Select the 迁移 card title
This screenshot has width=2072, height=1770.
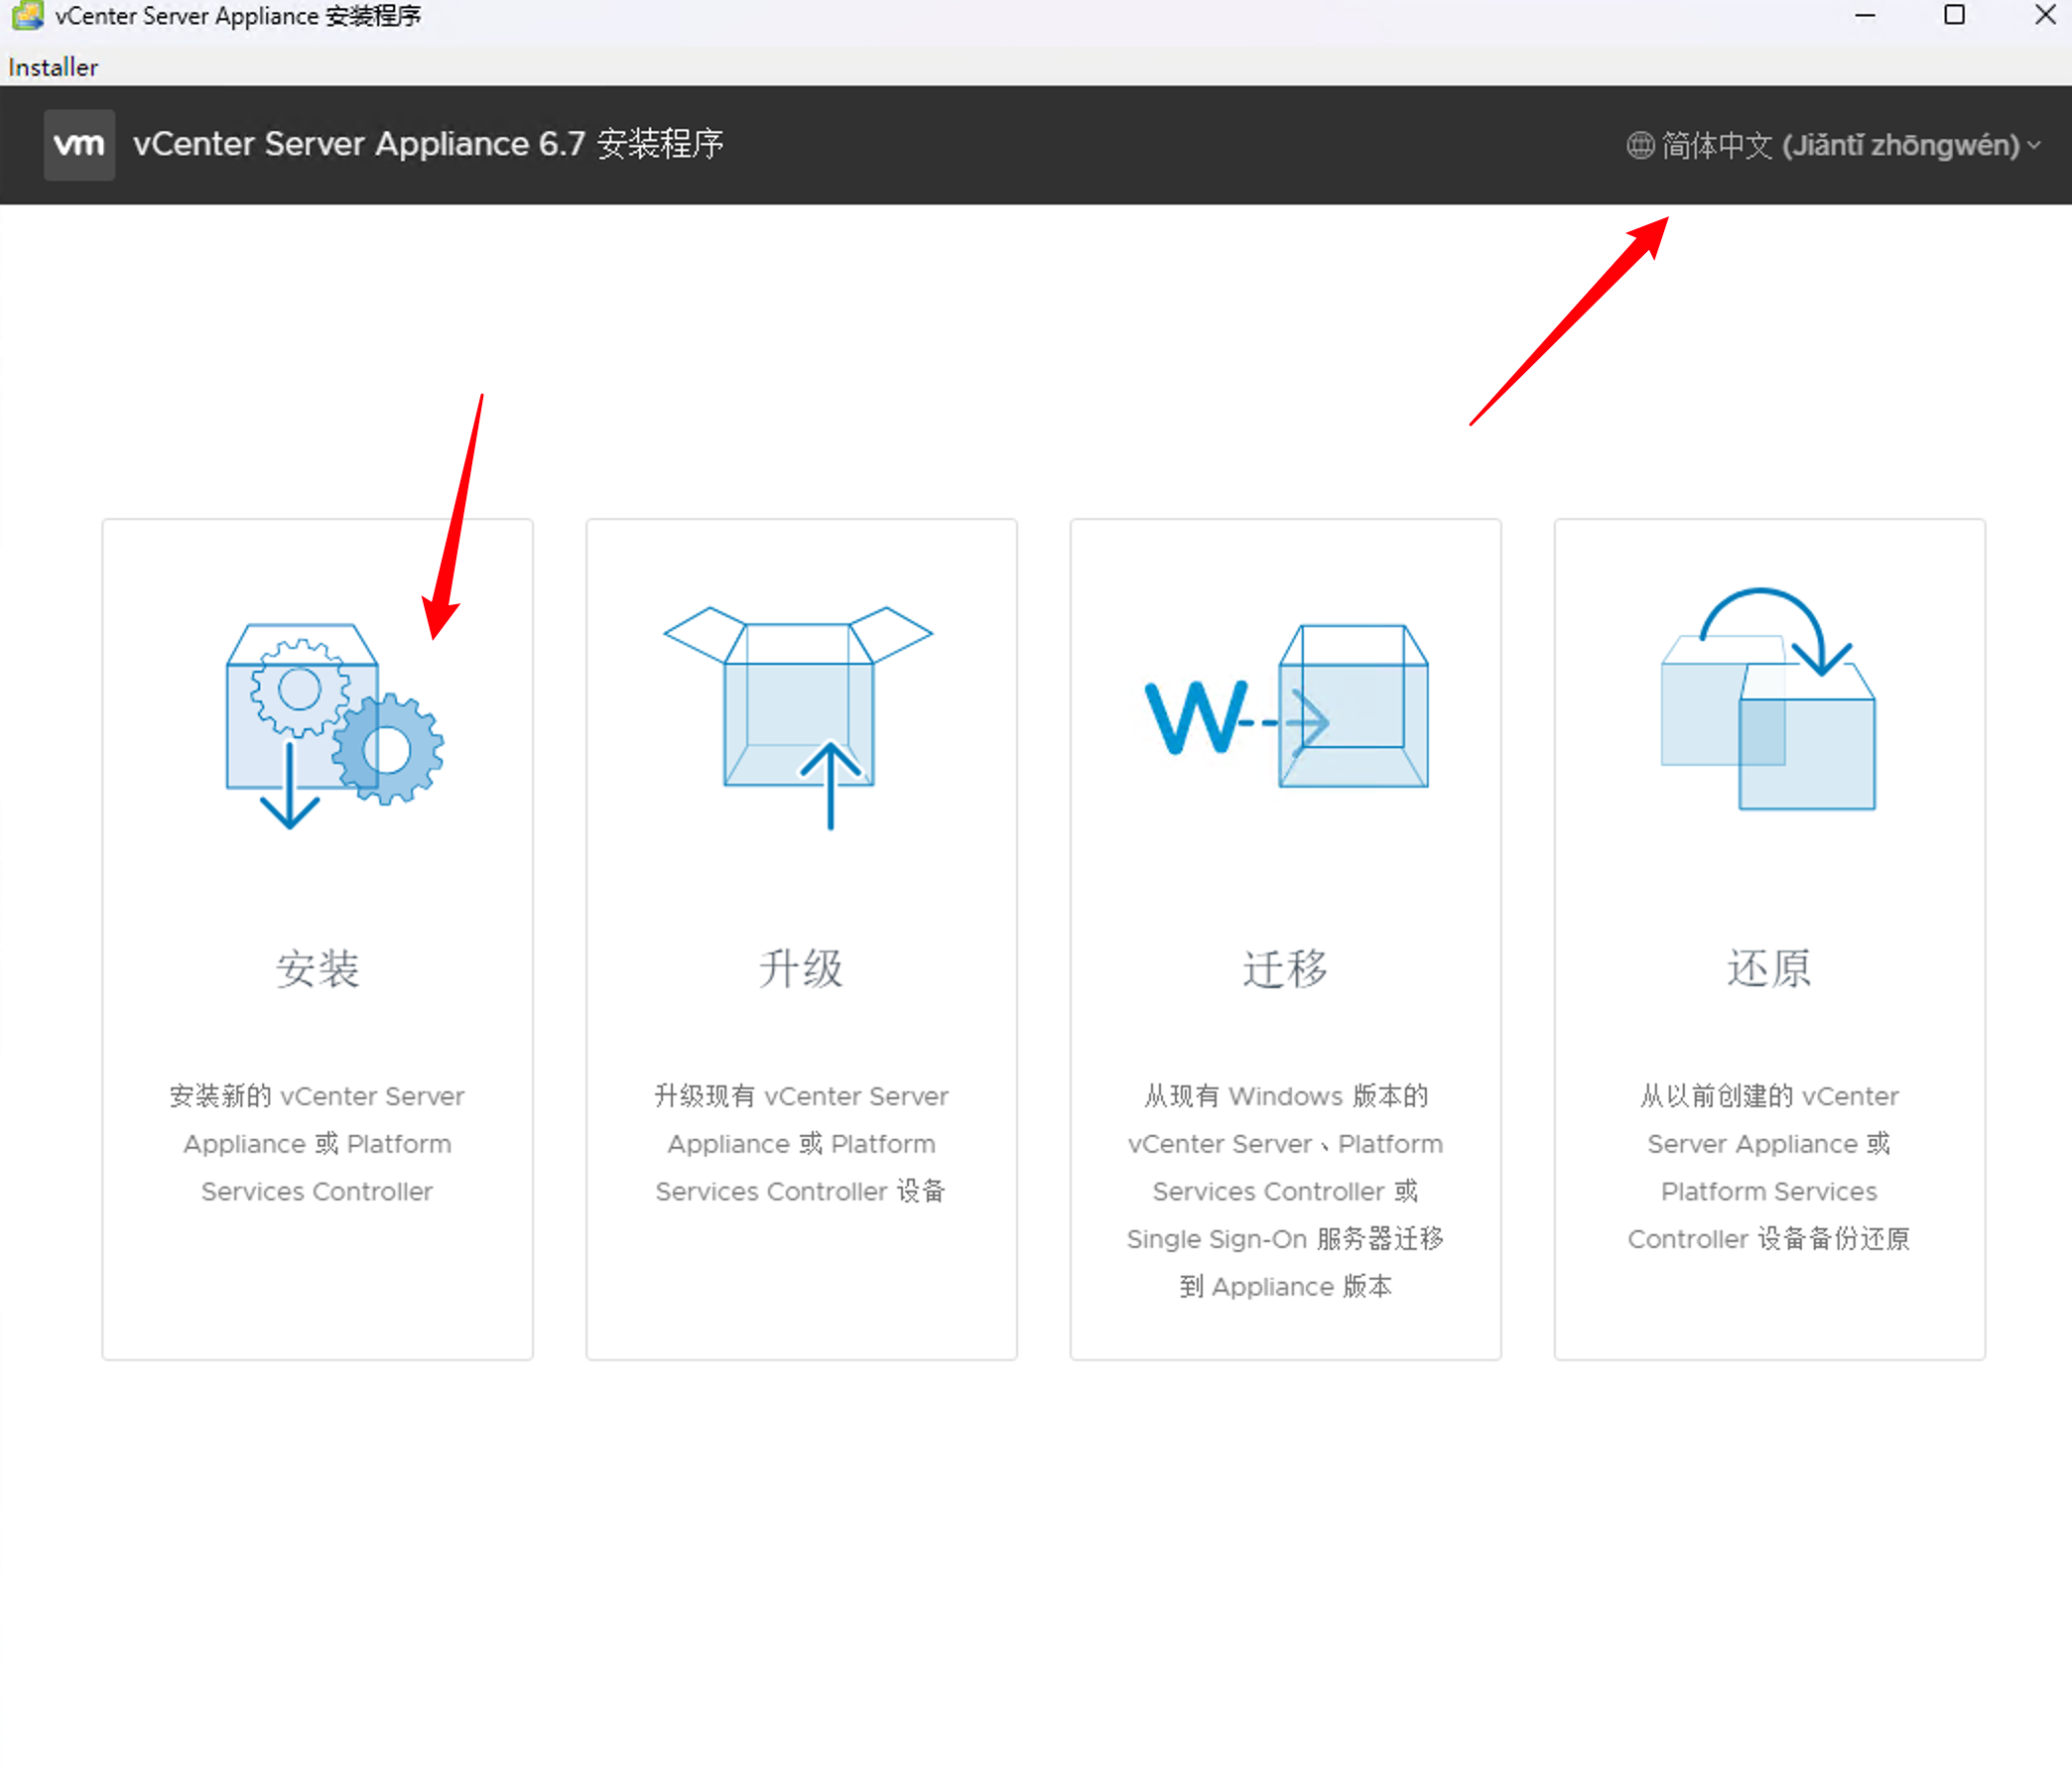coord(1285,968)
